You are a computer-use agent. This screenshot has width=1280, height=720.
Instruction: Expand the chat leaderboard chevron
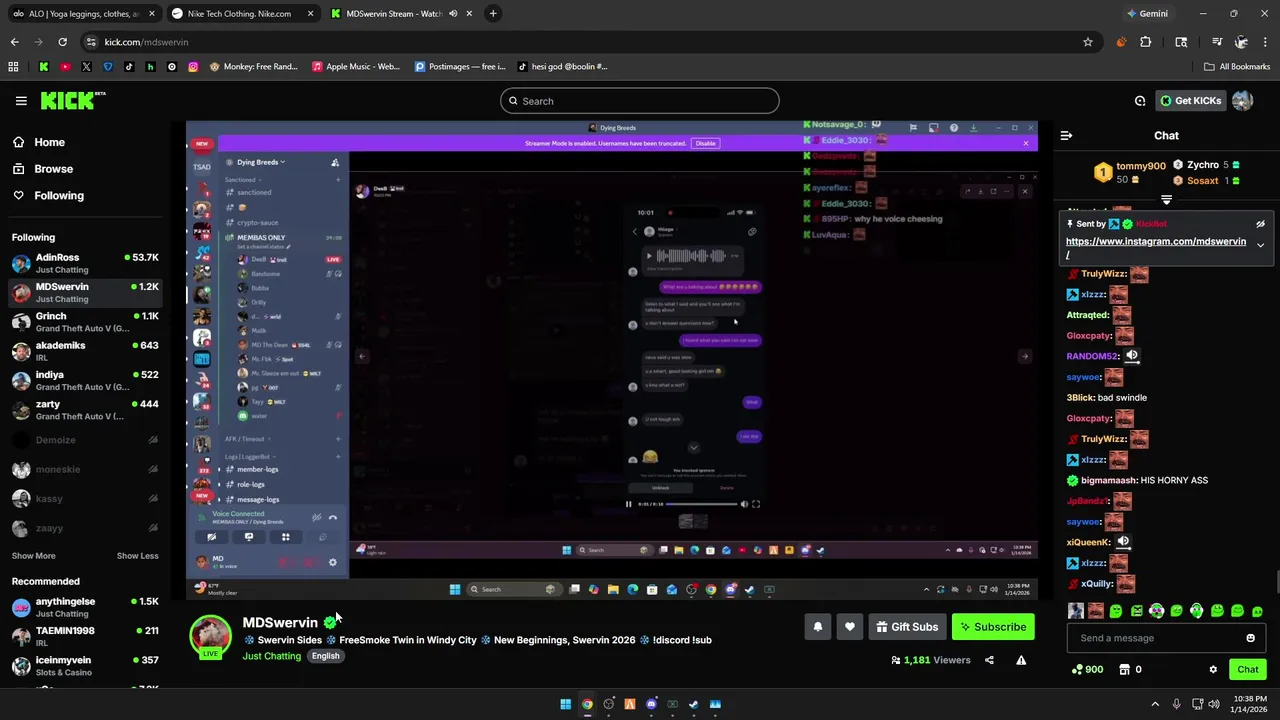1166,200
